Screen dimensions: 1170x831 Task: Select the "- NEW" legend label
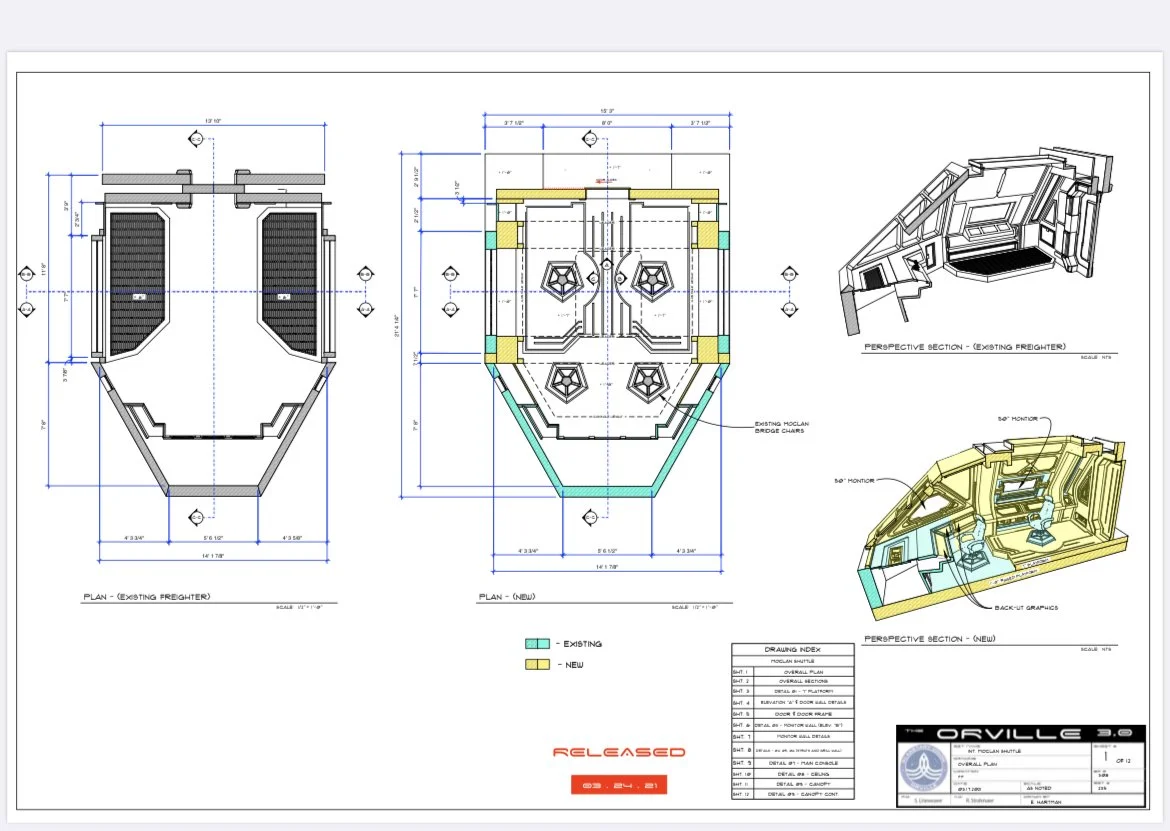(x=571, y=665)
